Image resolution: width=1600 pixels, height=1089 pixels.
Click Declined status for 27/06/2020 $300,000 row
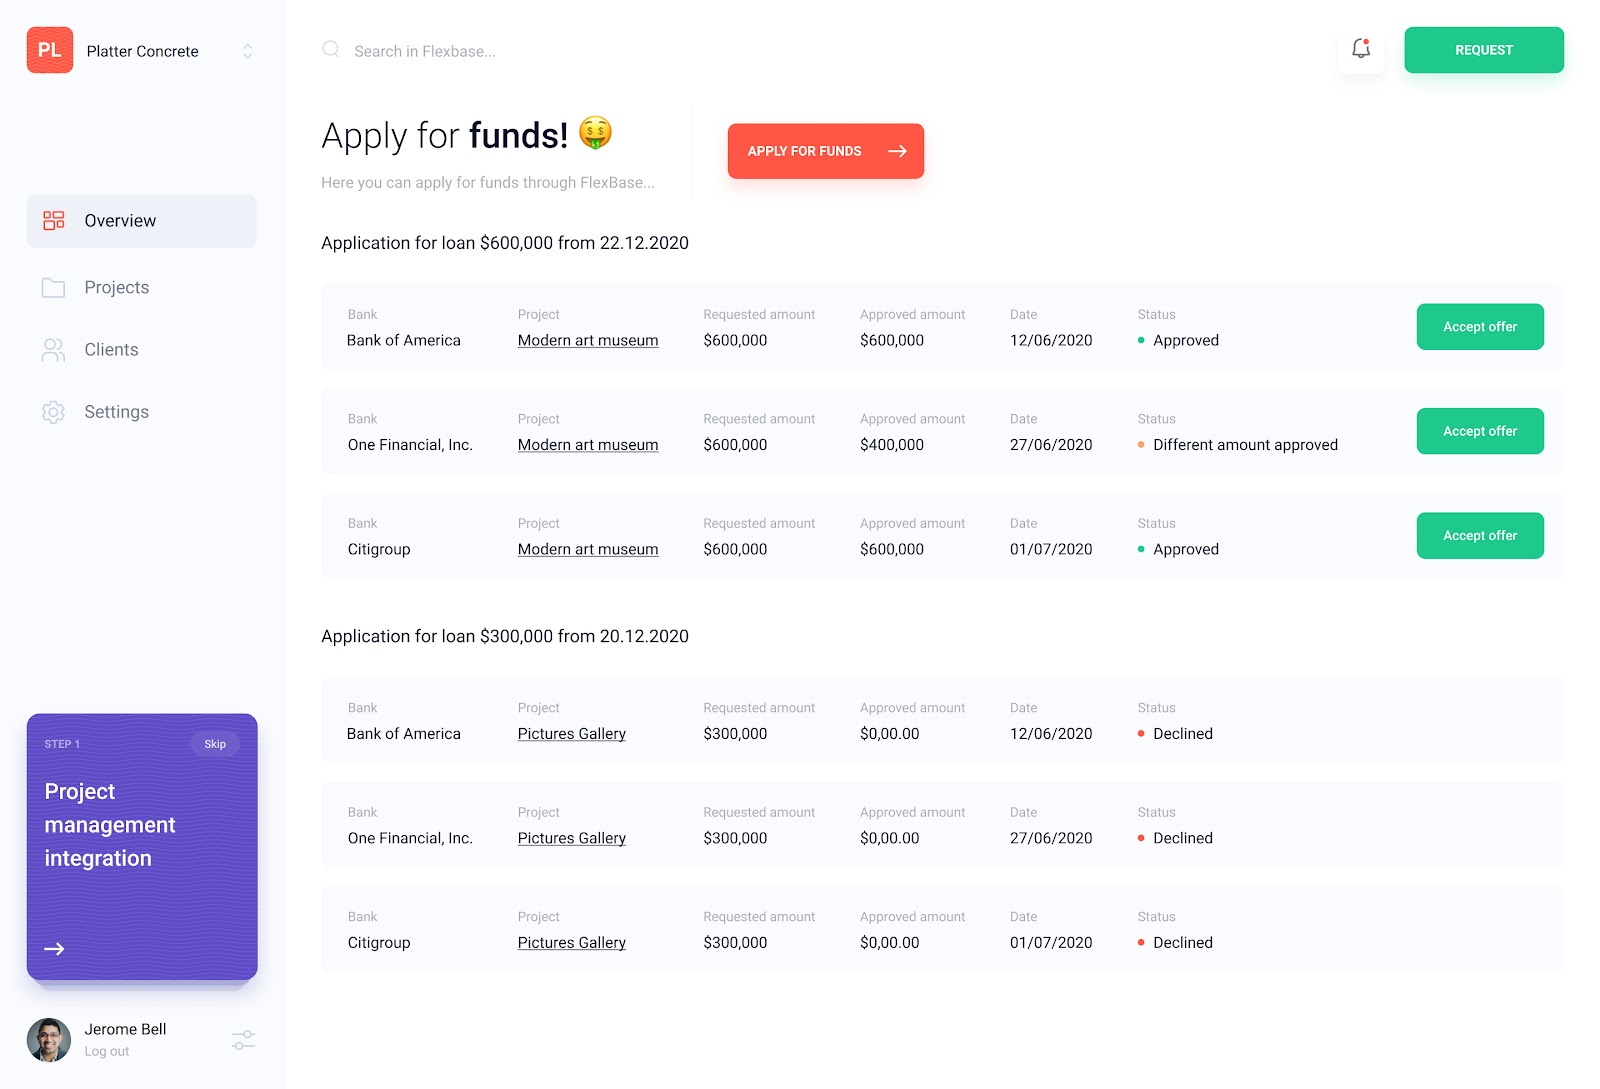point(1175,839)
